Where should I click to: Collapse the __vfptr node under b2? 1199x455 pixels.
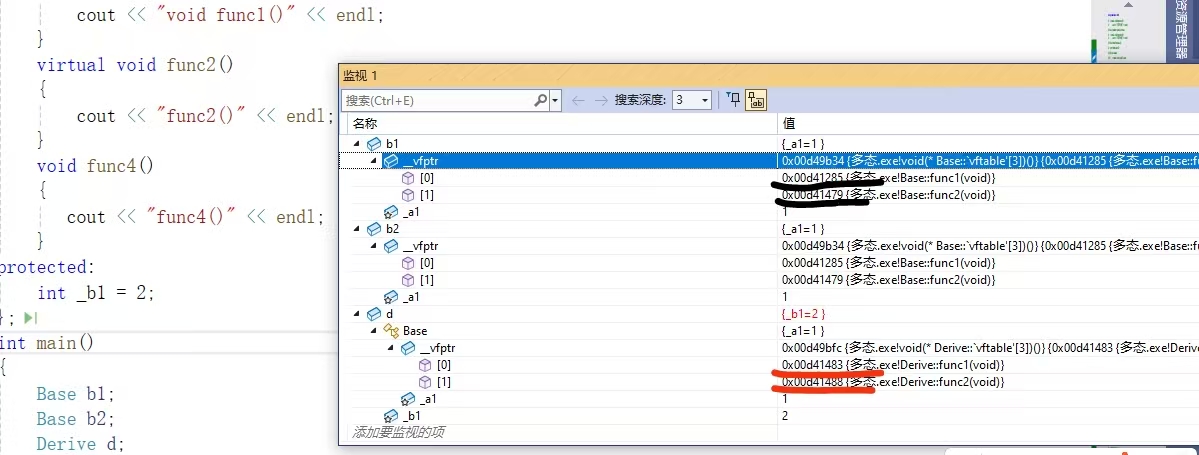(373, 245)
